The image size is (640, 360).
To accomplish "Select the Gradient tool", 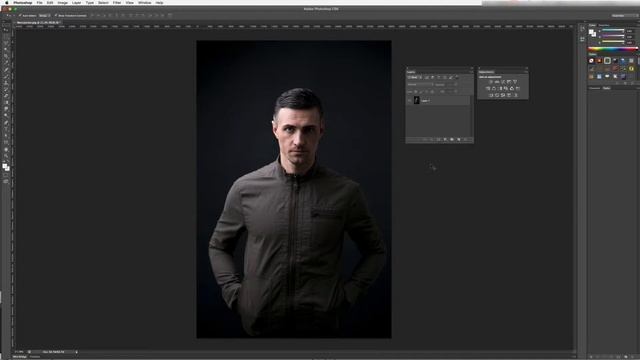I will click(x=6, y=102).
